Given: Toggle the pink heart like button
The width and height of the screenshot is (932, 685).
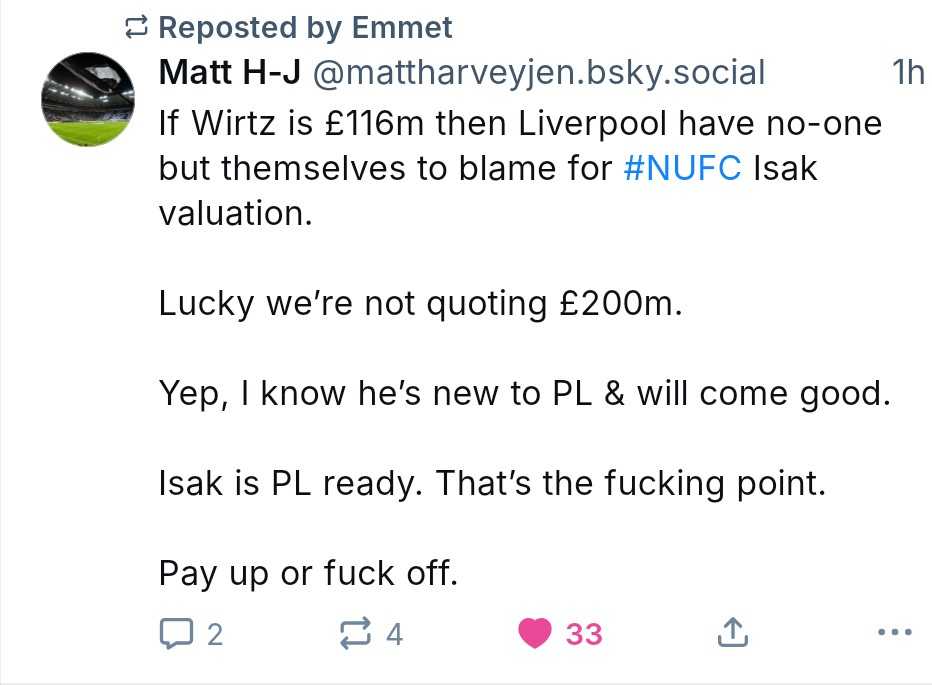Looking at the screenshot, I should coord(536,633).
